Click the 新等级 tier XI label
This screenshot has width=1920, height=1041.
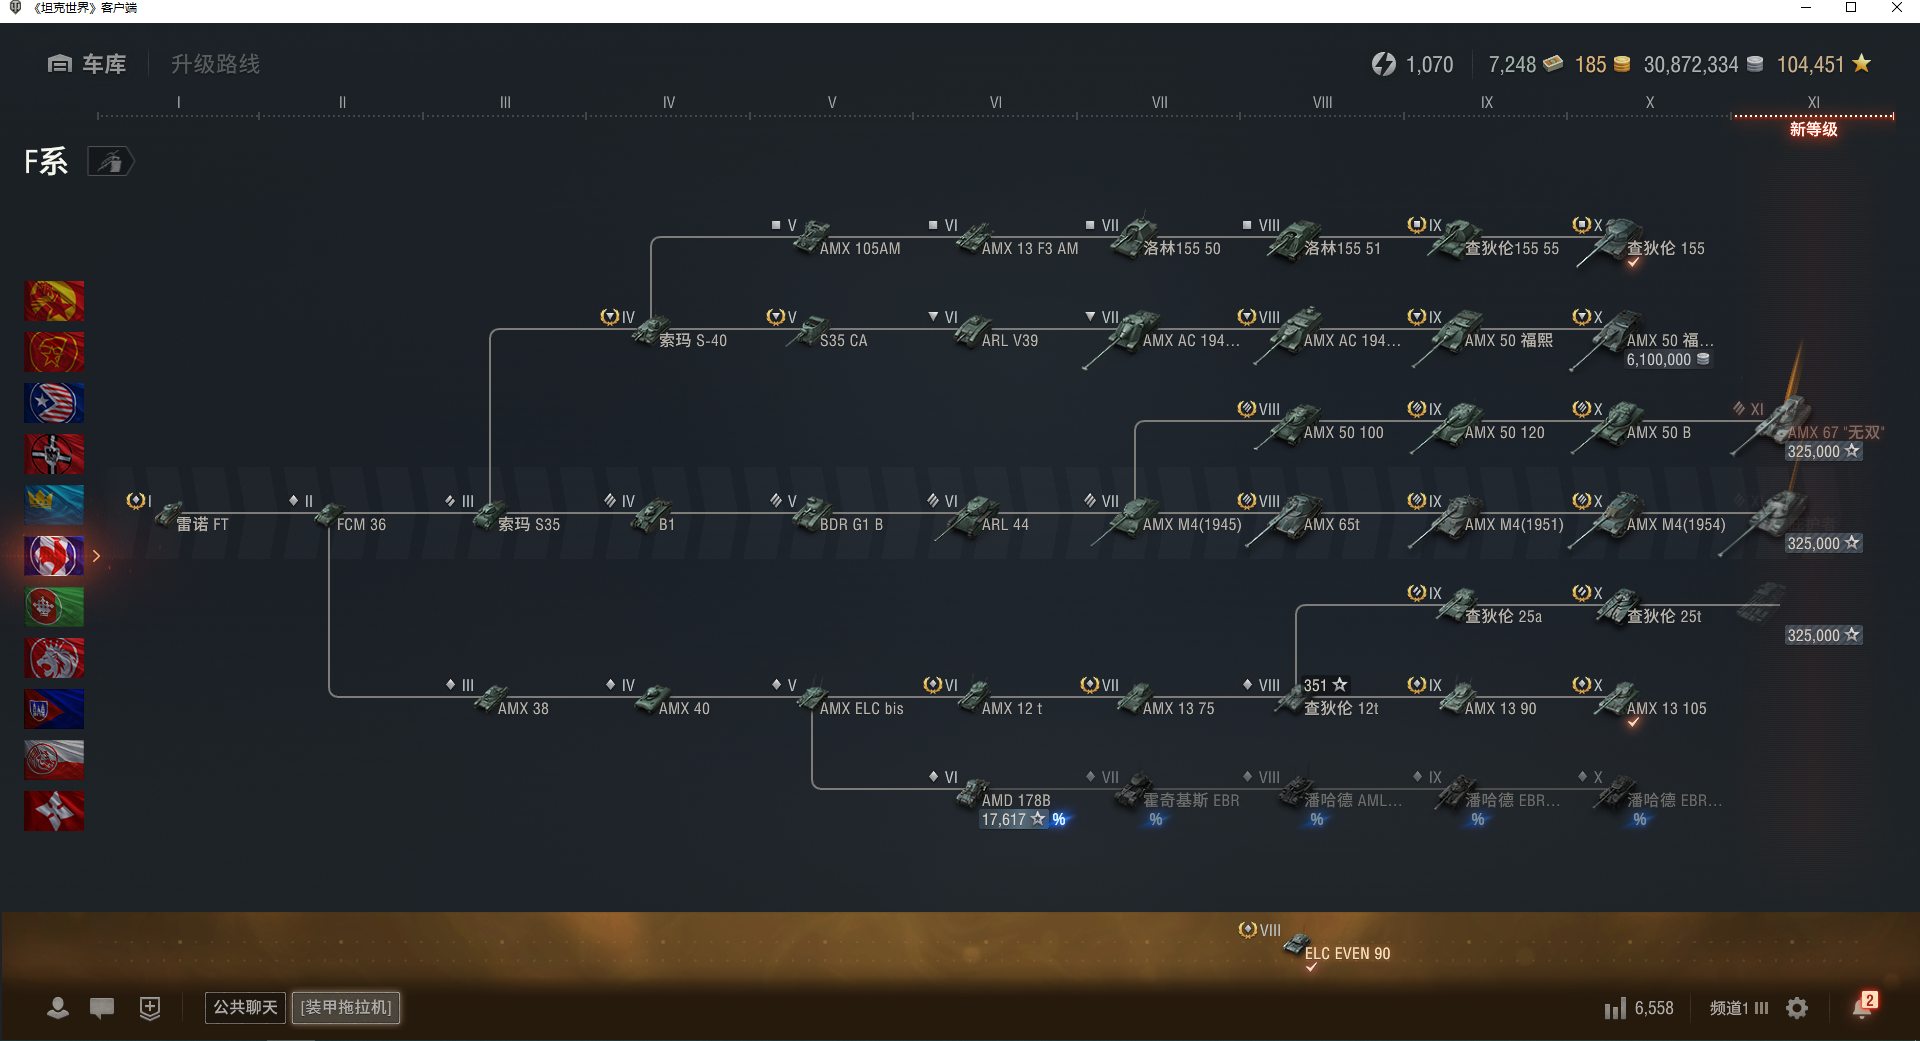[1813, 129]
